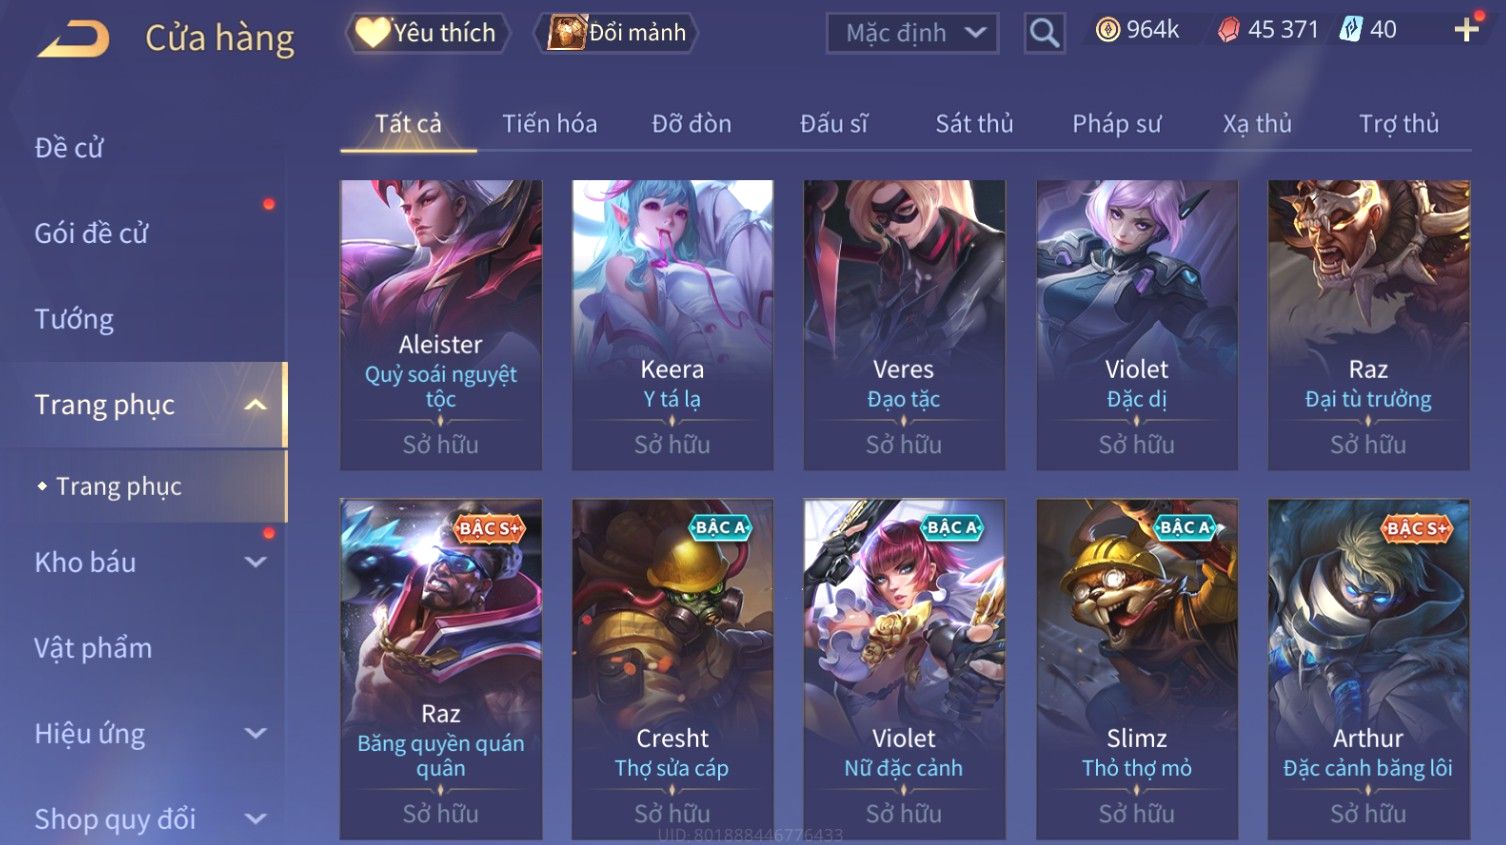
Task: Expand the Hiệu ứng sidebar section
Action: (256, 733)
